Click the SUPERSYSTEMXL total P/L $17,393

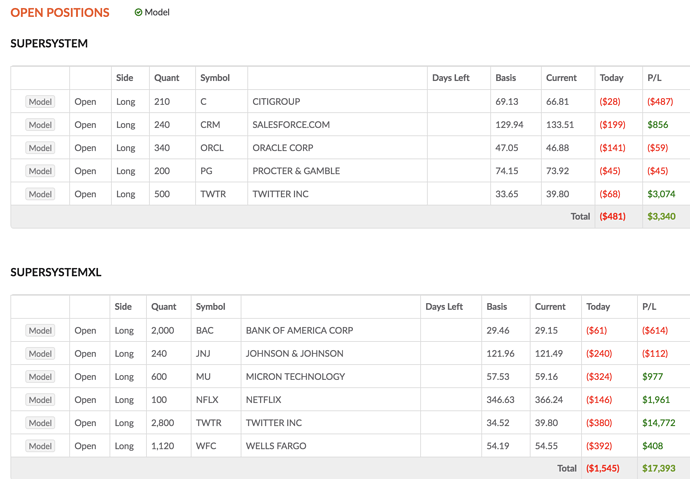pos(658,468)
